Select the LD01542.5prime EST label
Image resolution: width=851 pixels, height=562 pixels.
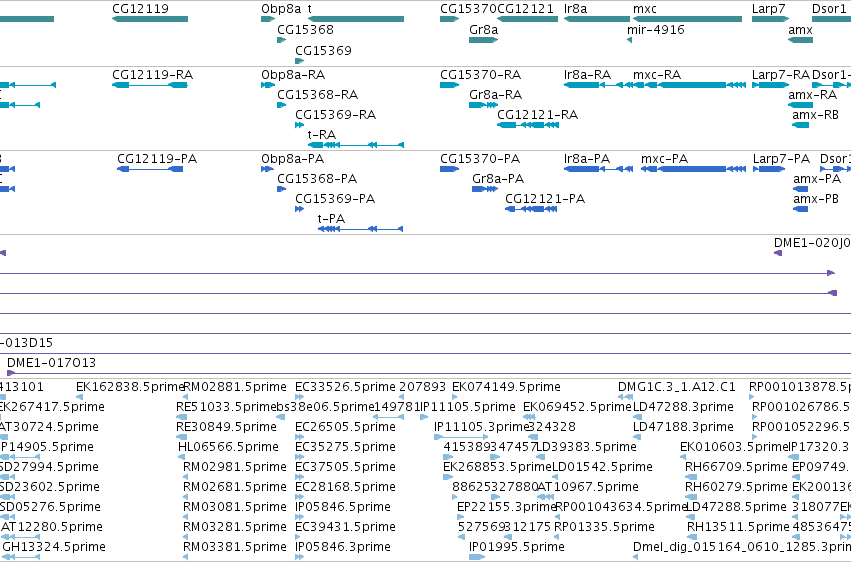tap(602, 467)
